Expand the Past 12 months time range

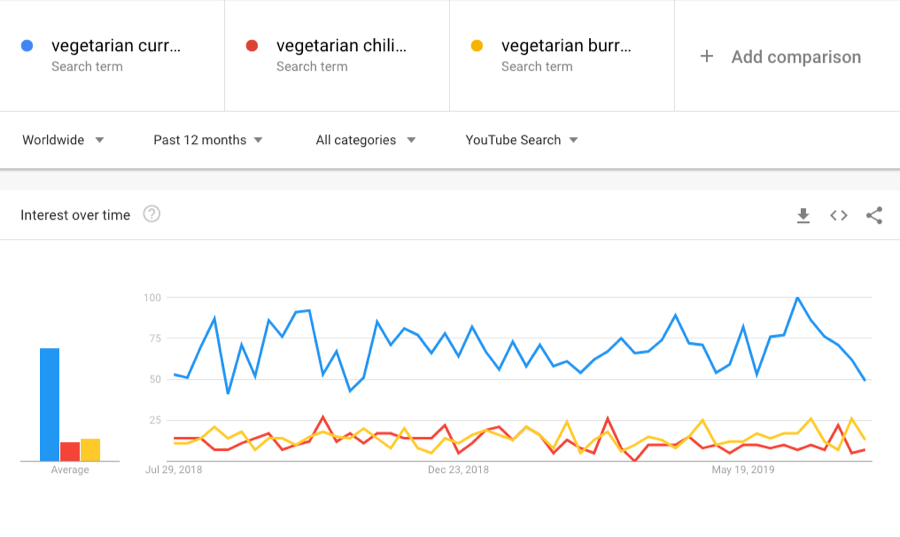208,140
